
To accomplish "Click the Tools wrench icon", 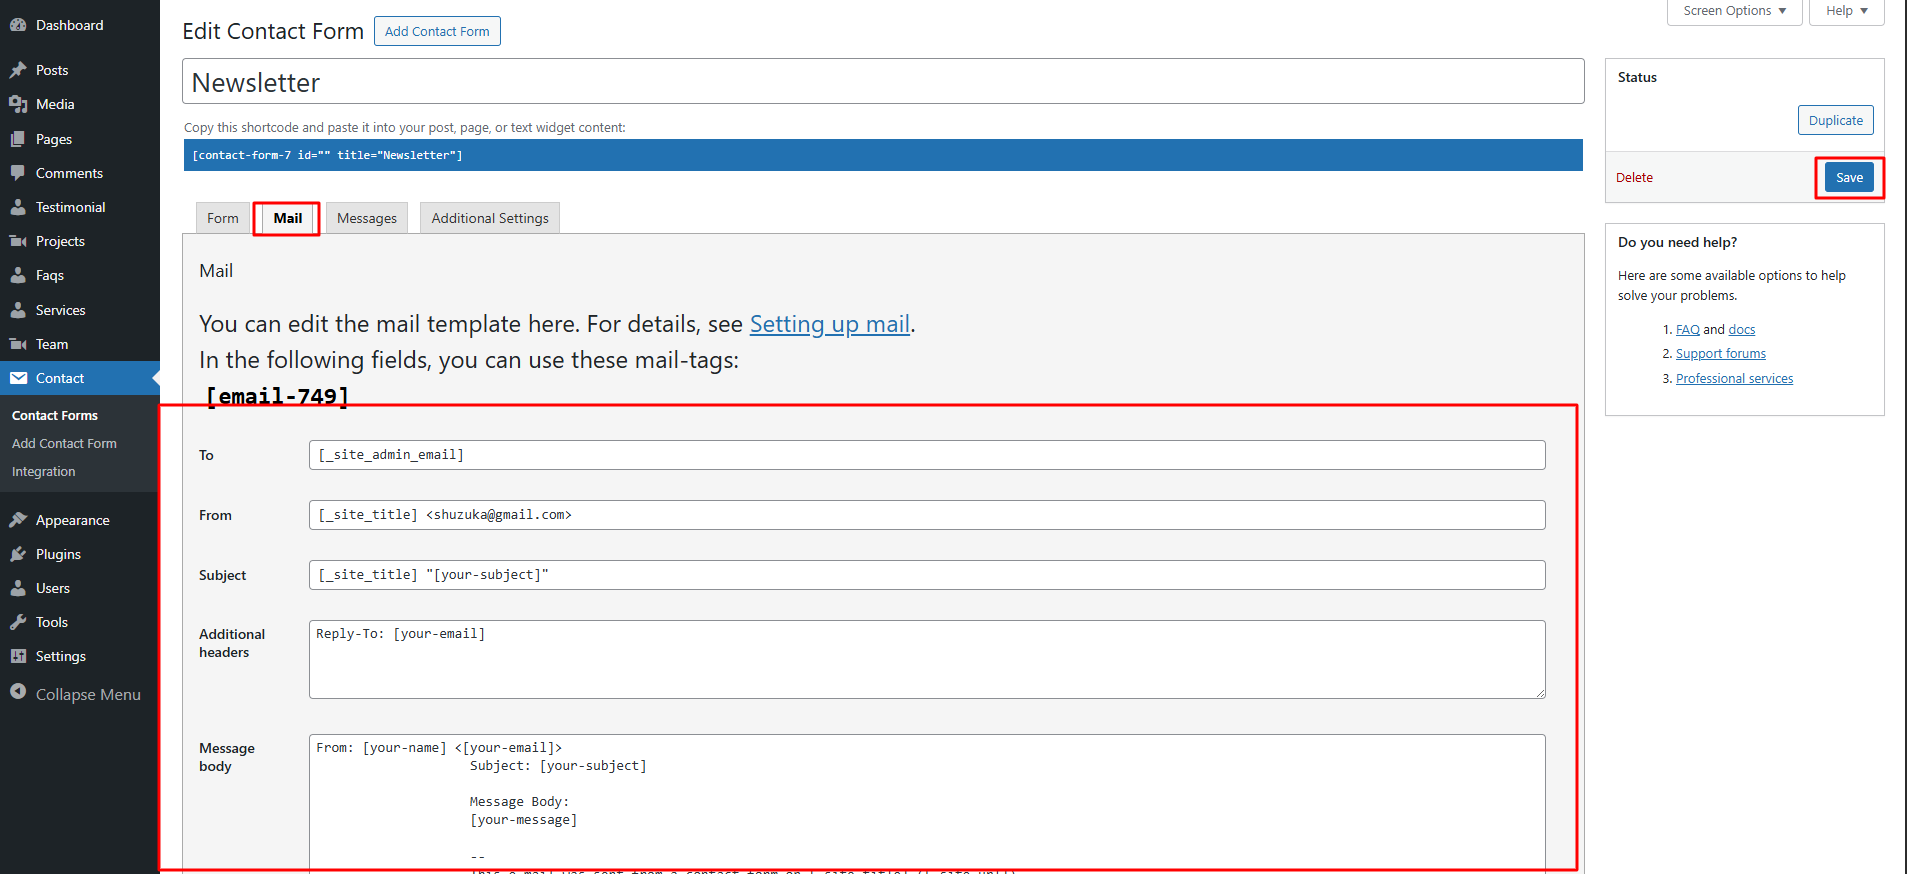I will [x=18, y=622].
